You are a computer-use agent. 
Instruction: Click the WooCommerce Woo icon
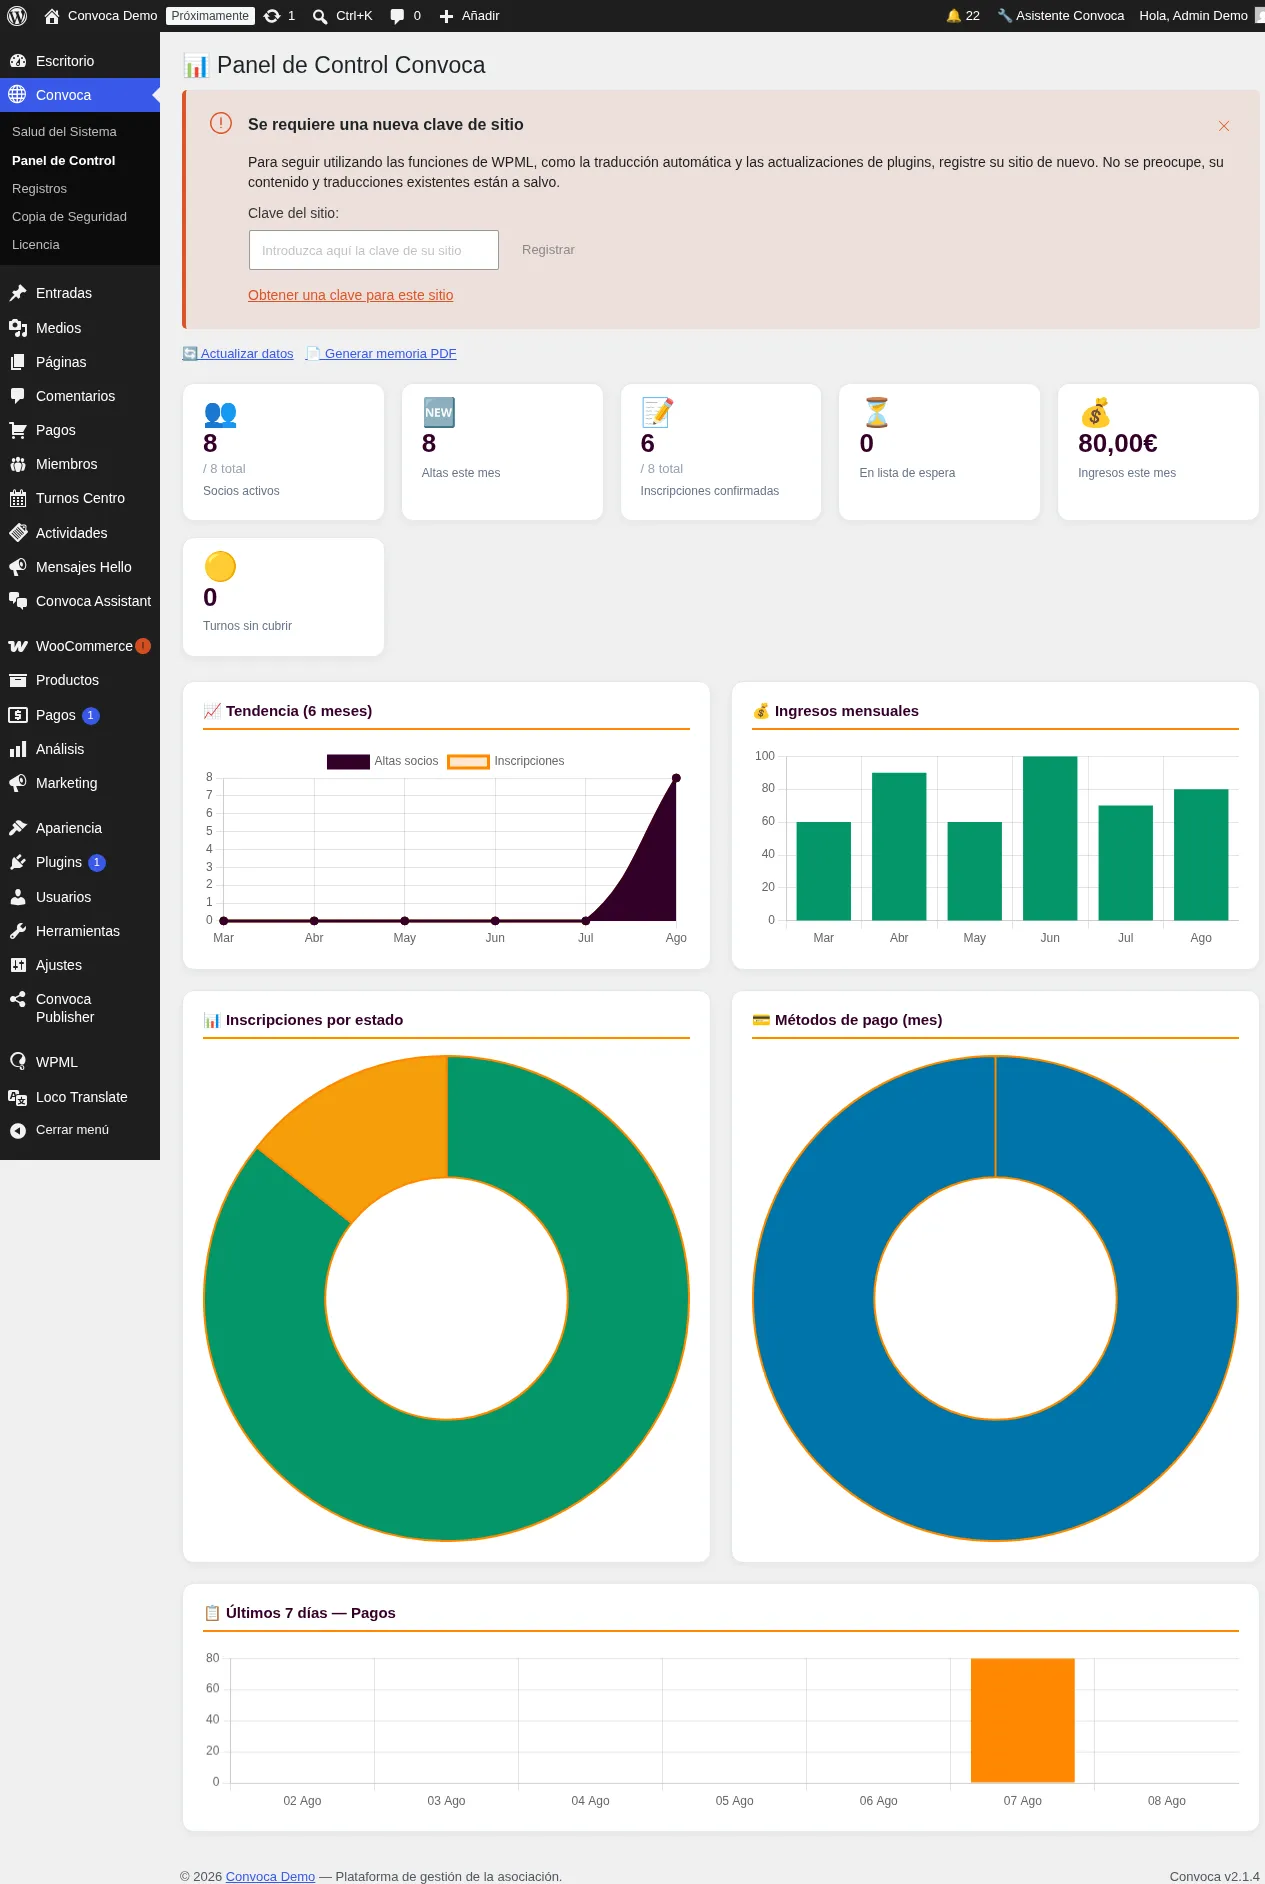click(18, 646)
